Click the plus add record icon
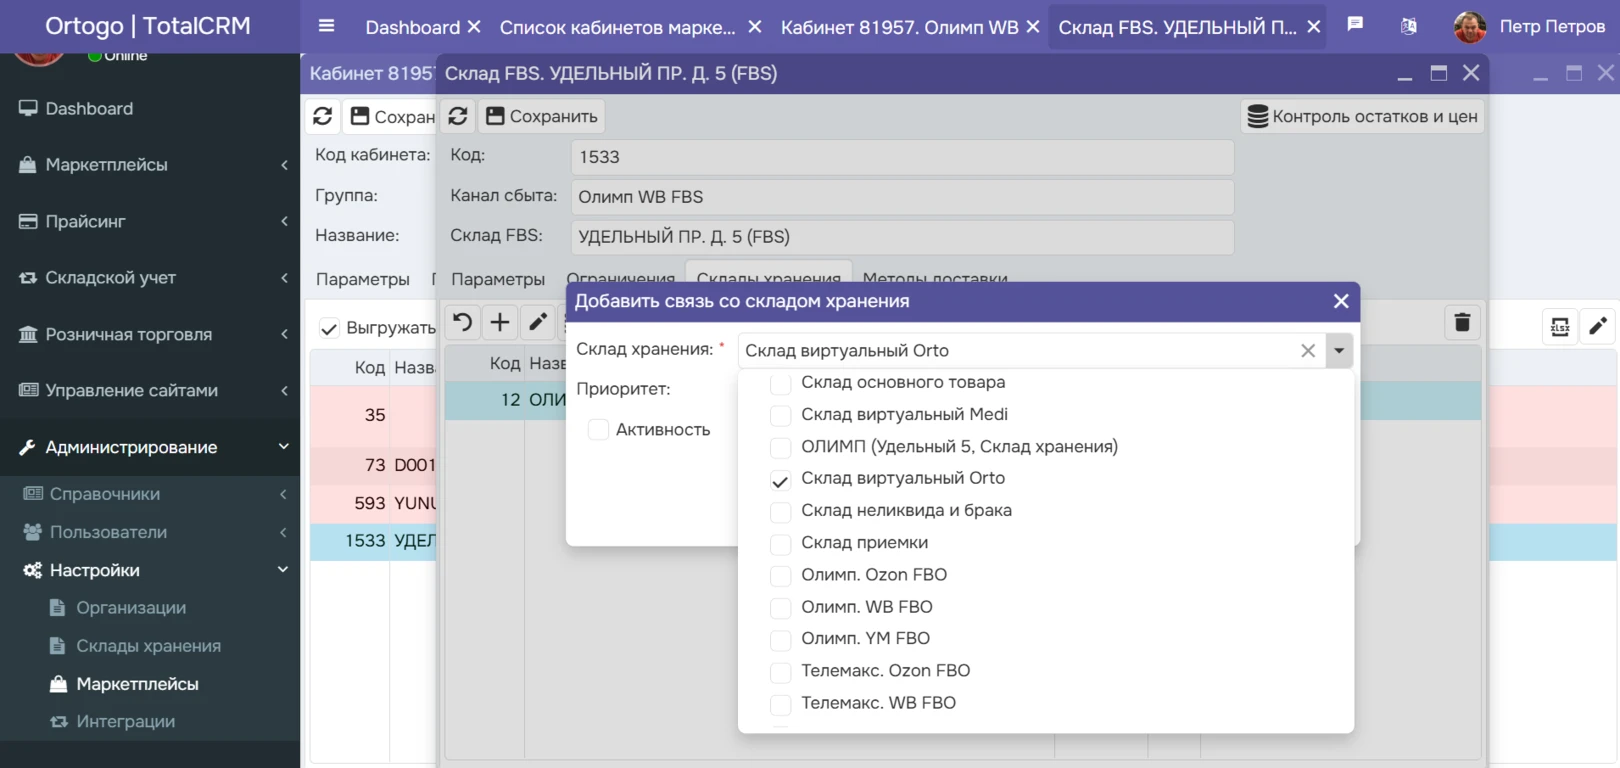Viewport: 1620px width, 768px height. click(499, 322)
